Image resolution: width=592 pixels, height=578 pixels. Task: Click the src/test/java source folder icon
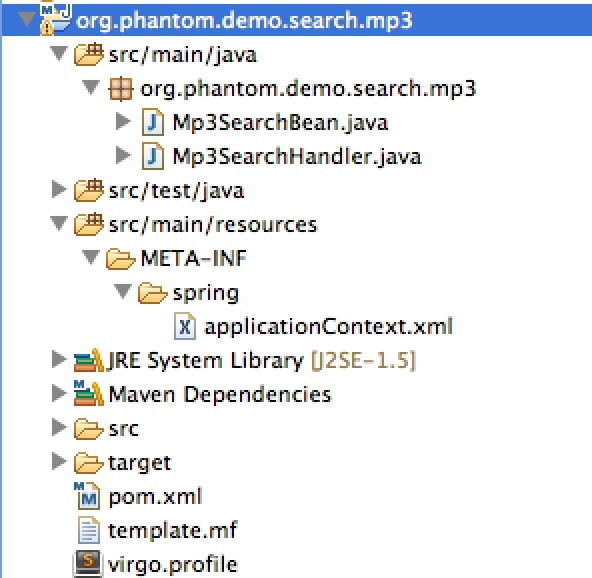coord(88,190)
